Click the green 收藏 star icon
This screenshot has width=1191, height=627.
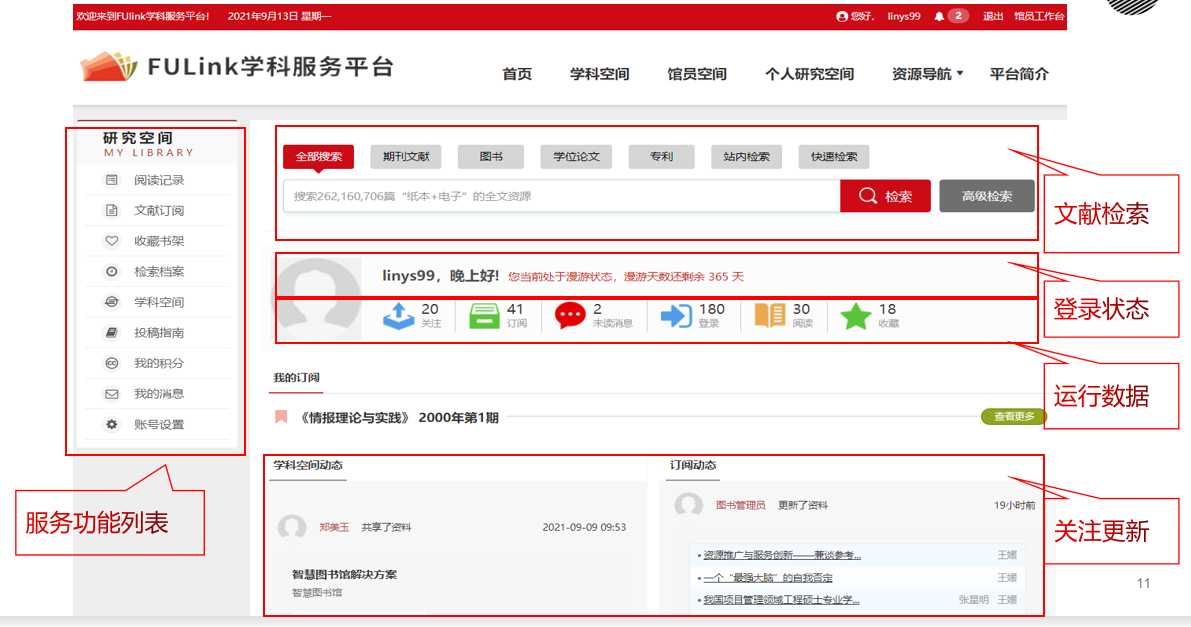pyautogui.click(x=855, y=315)
